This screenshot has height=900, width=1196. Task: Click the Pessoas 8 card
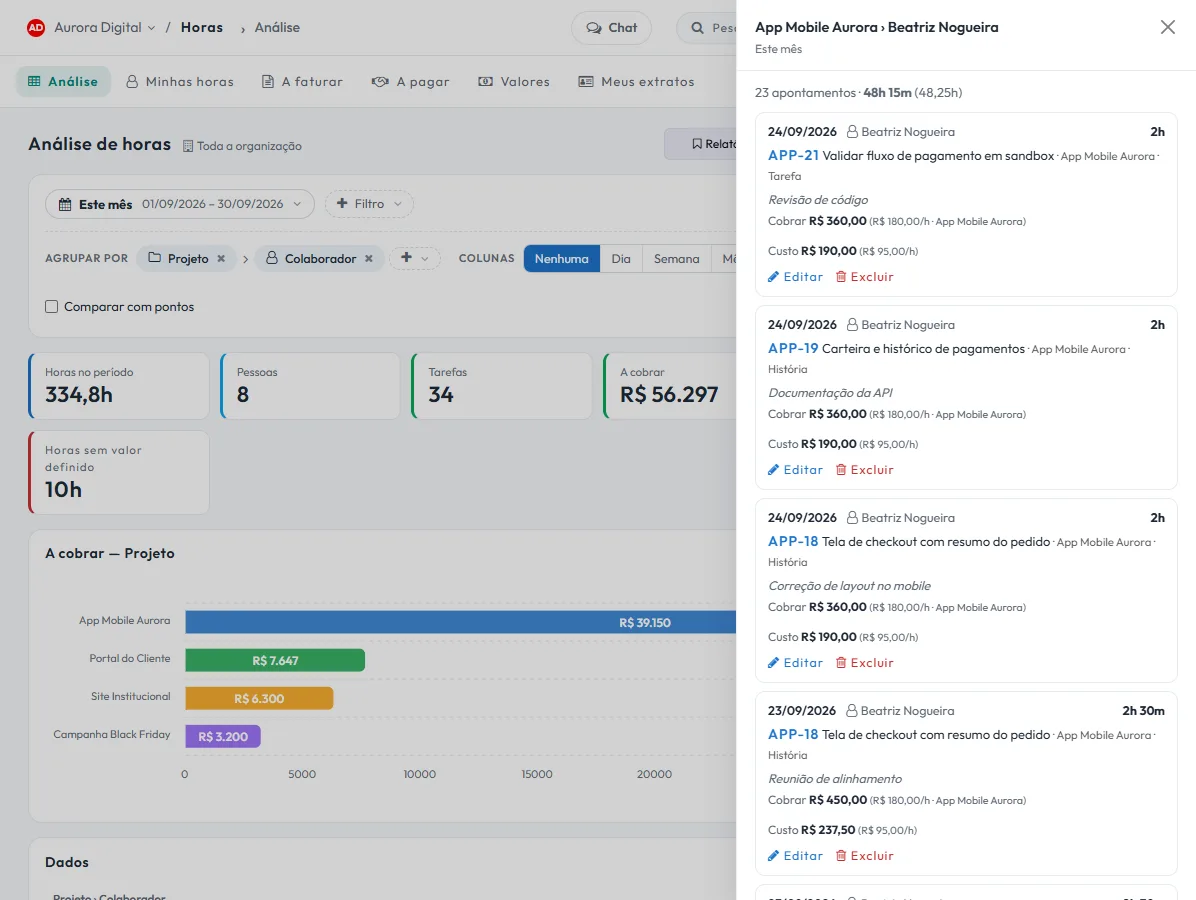pos(310,386)
